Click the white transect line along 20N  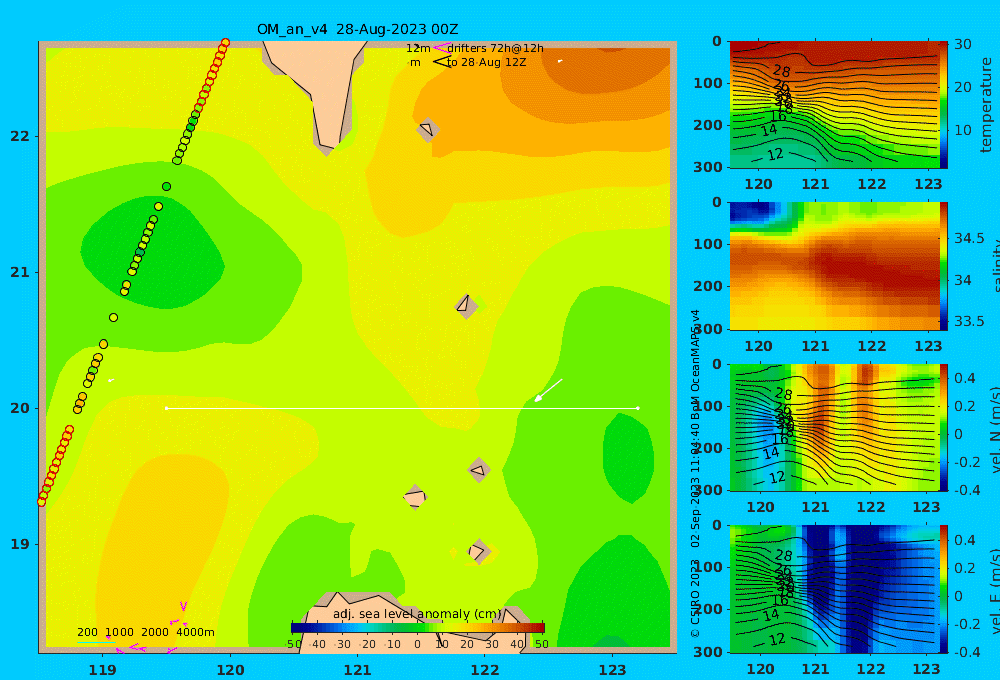402,408
